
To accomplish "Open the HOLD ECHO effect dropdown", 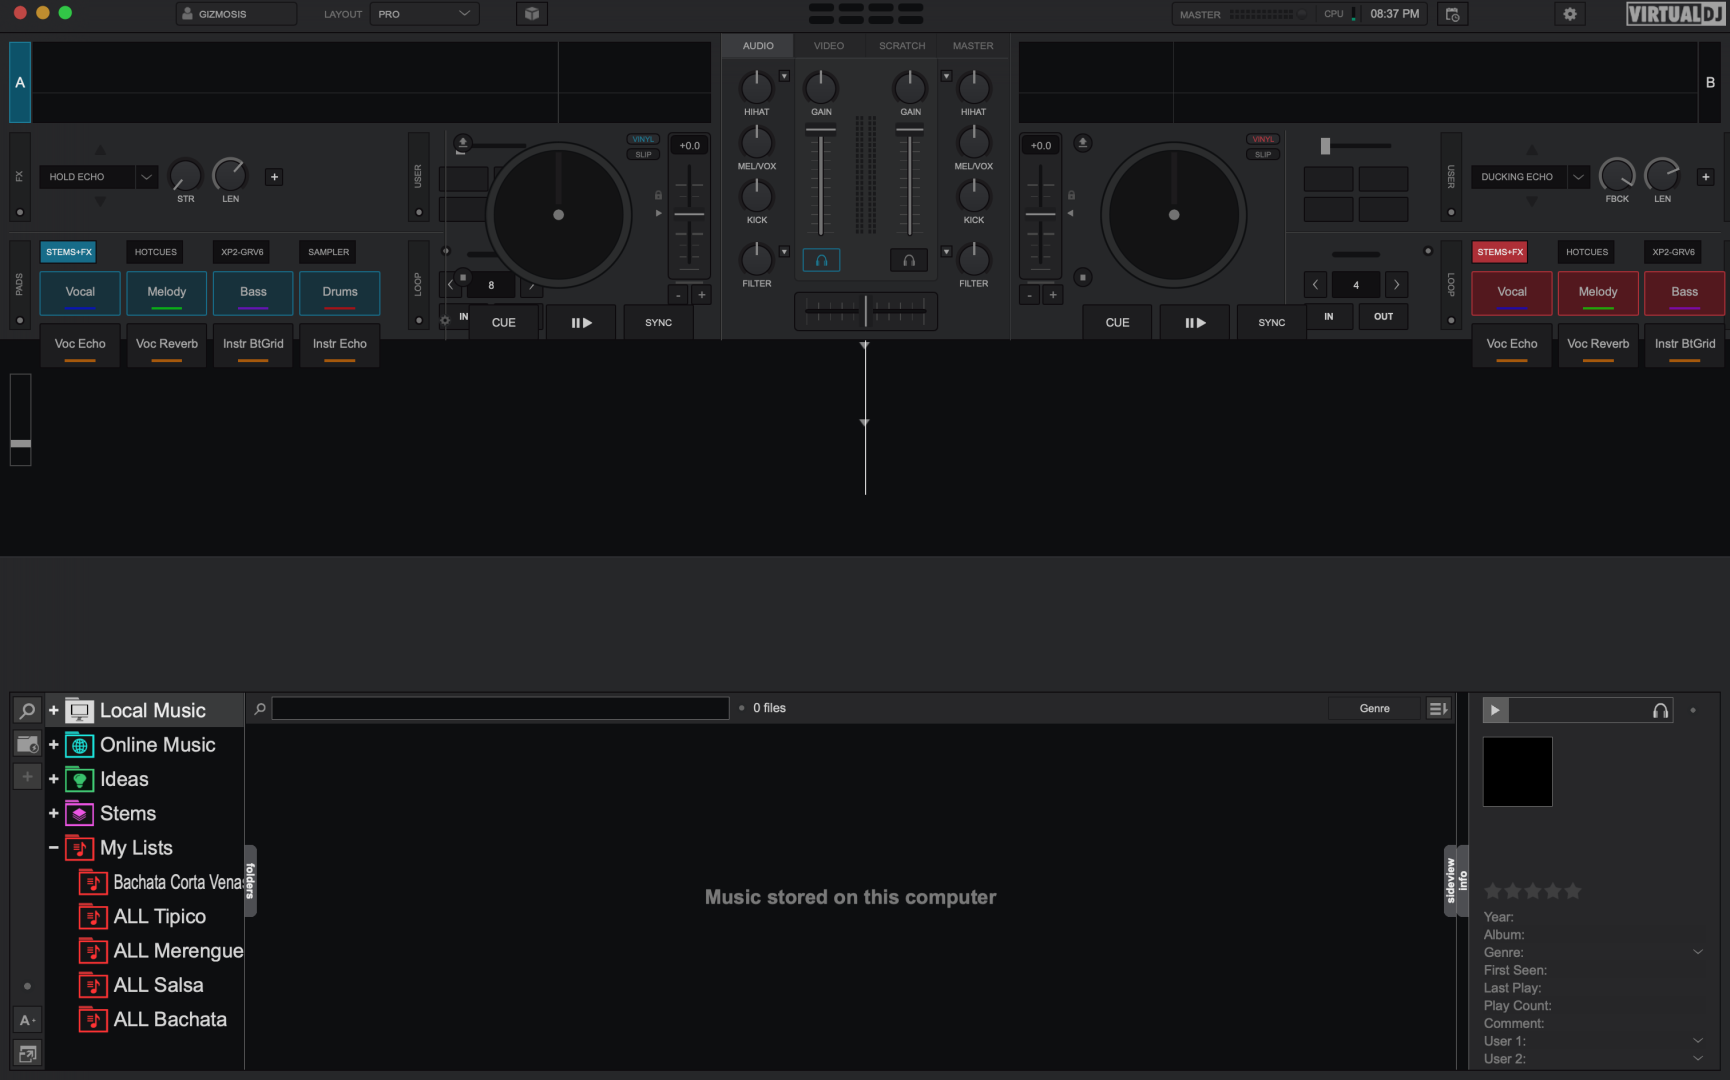I will point(147,177).
